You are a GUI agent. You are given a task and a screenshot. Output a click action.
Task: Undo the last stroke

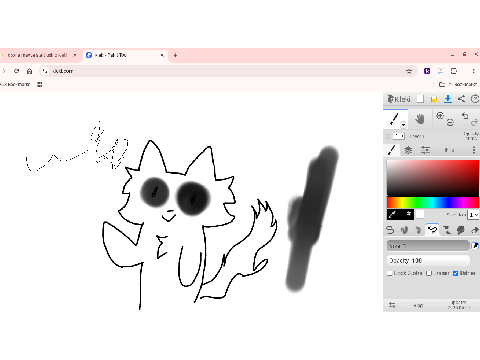[x=465, y=116]
